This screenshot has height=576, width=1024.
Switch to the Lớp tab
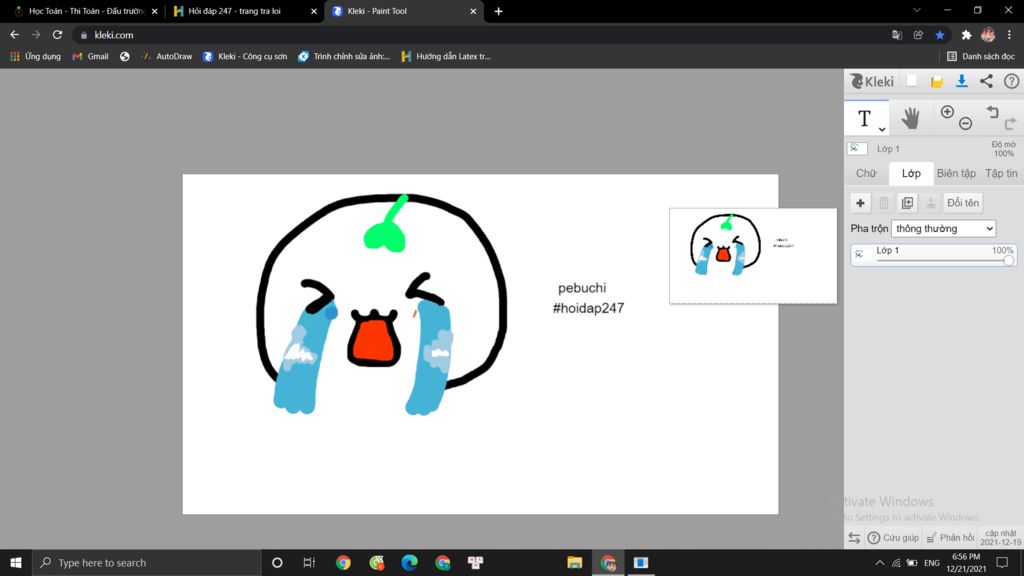click(911, 173)
